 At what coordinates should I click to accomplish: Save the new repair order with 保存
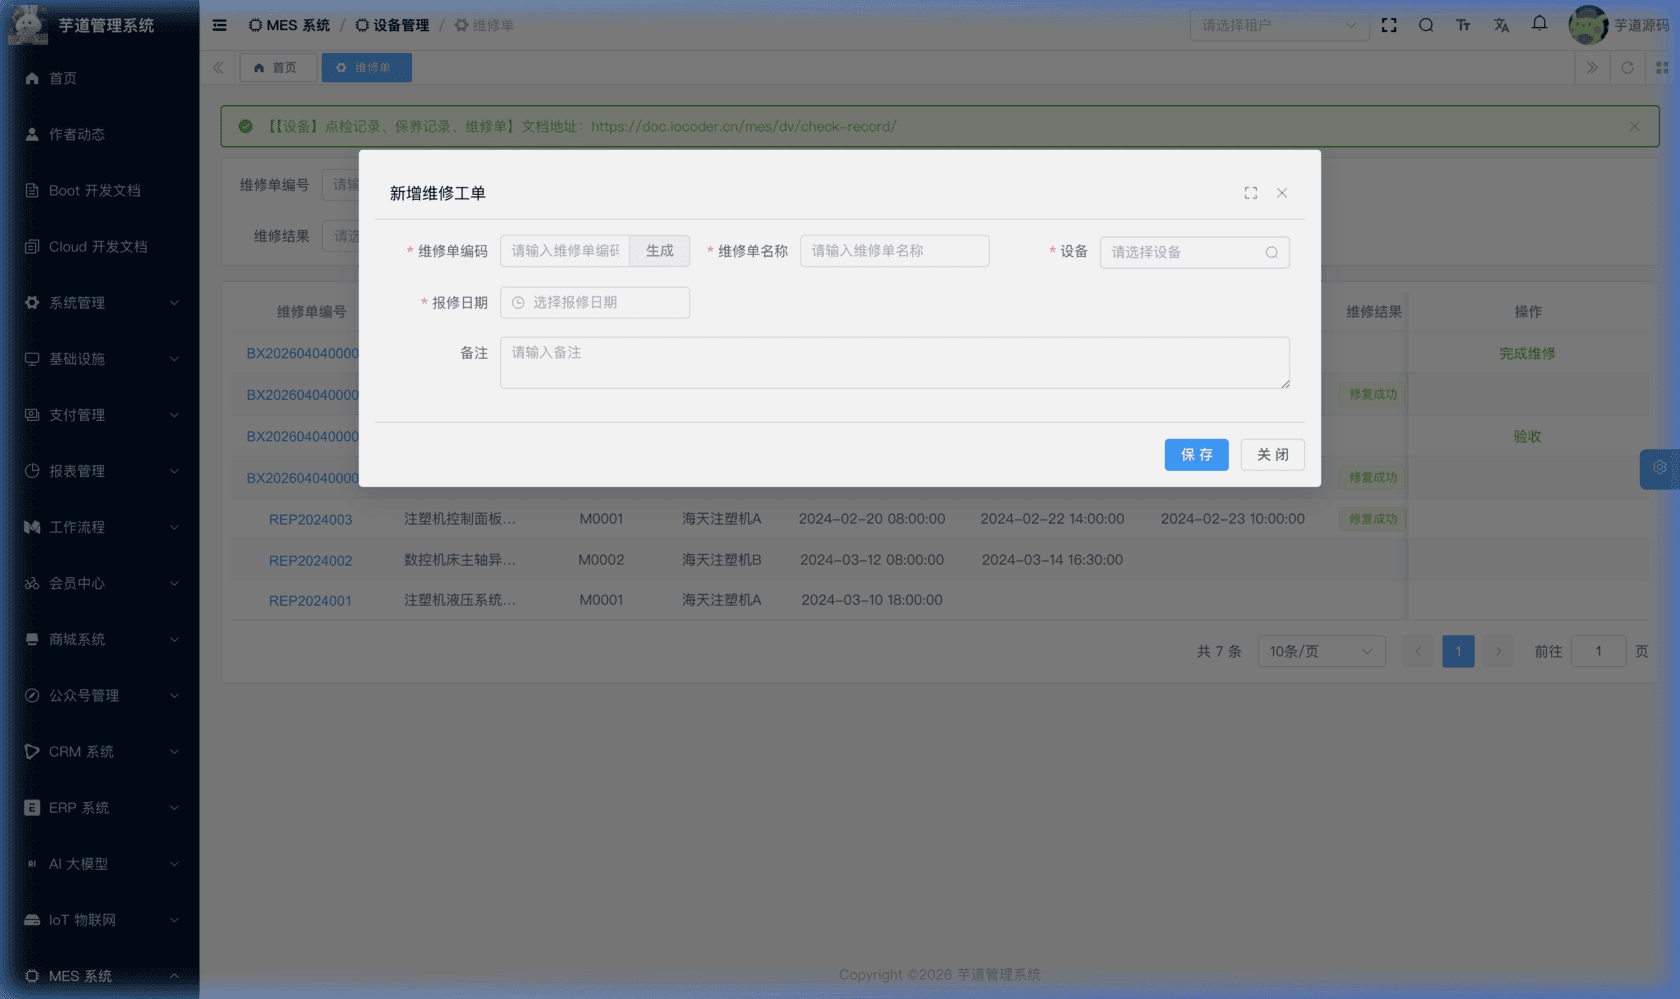pyautogui.click(x=1196, y=454)
